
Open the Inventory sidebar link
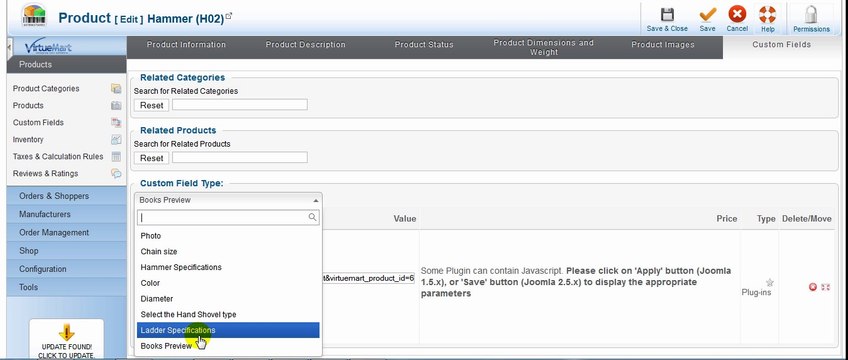[28, 139]
